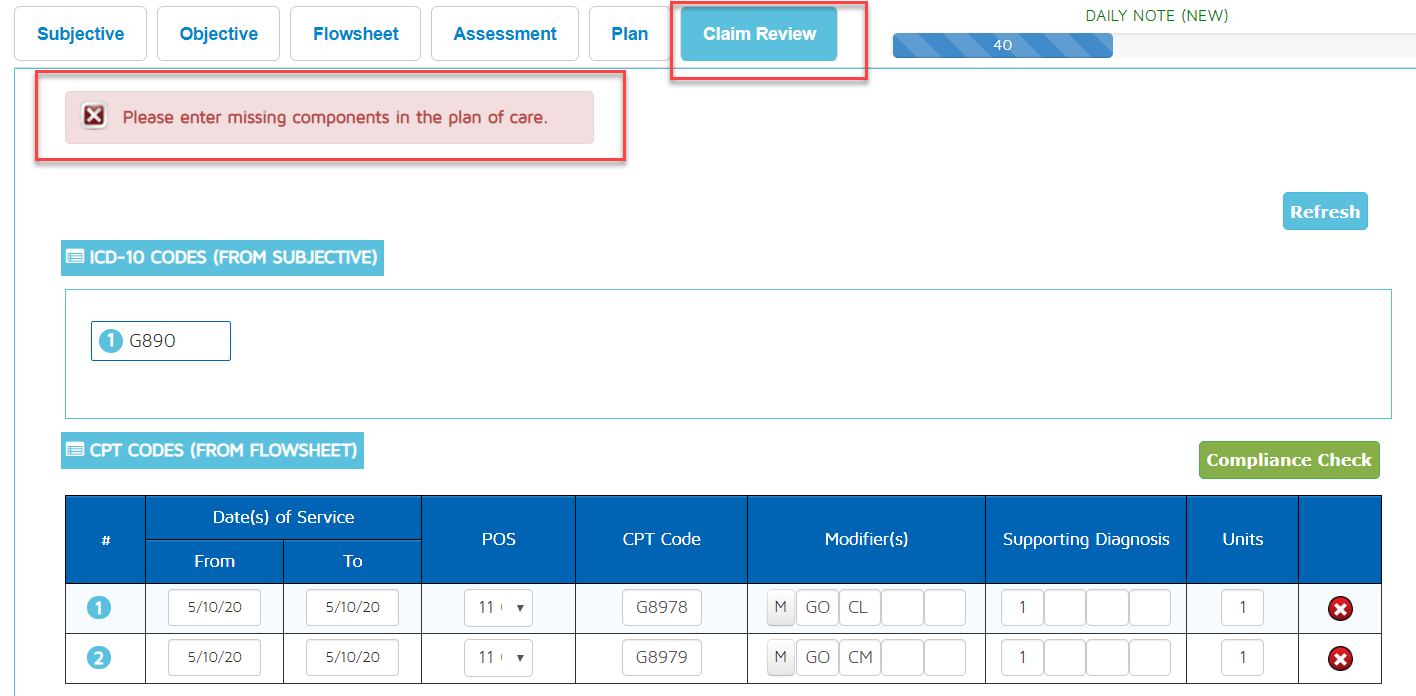The height and width of the screenshot is (696, 1416).
Task: Run the Compliance Check
Action: pos(1288,460)
